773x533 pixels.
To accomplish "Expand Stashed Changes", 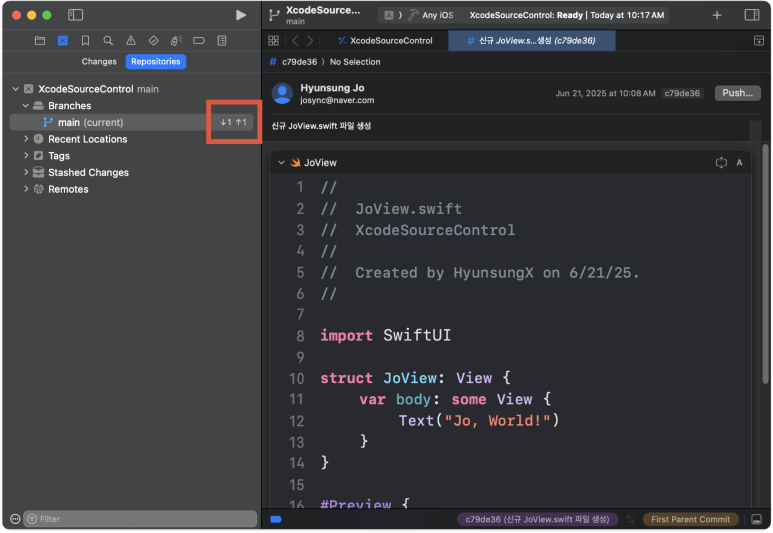I will click(26, 173).
